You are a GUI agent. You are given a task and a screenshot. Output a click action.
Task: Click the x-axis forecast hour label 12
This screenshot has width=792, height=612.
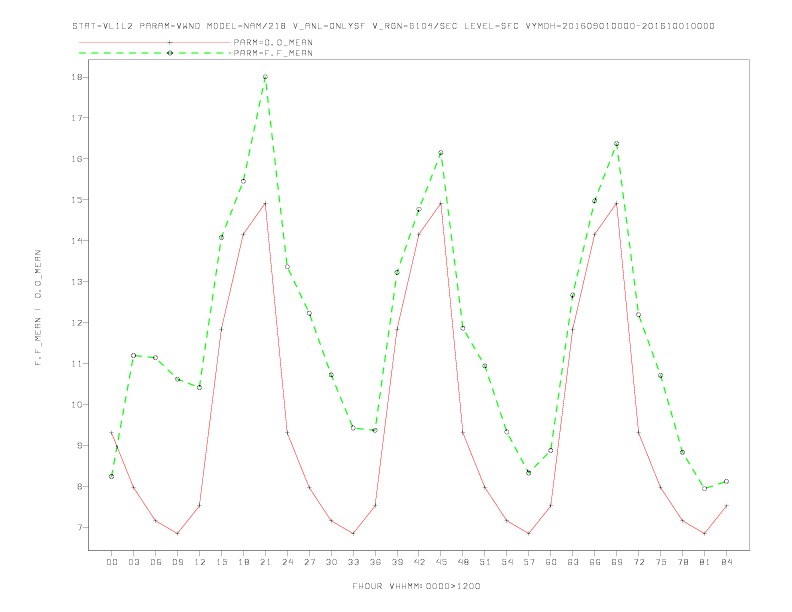(x=200, y=562)
